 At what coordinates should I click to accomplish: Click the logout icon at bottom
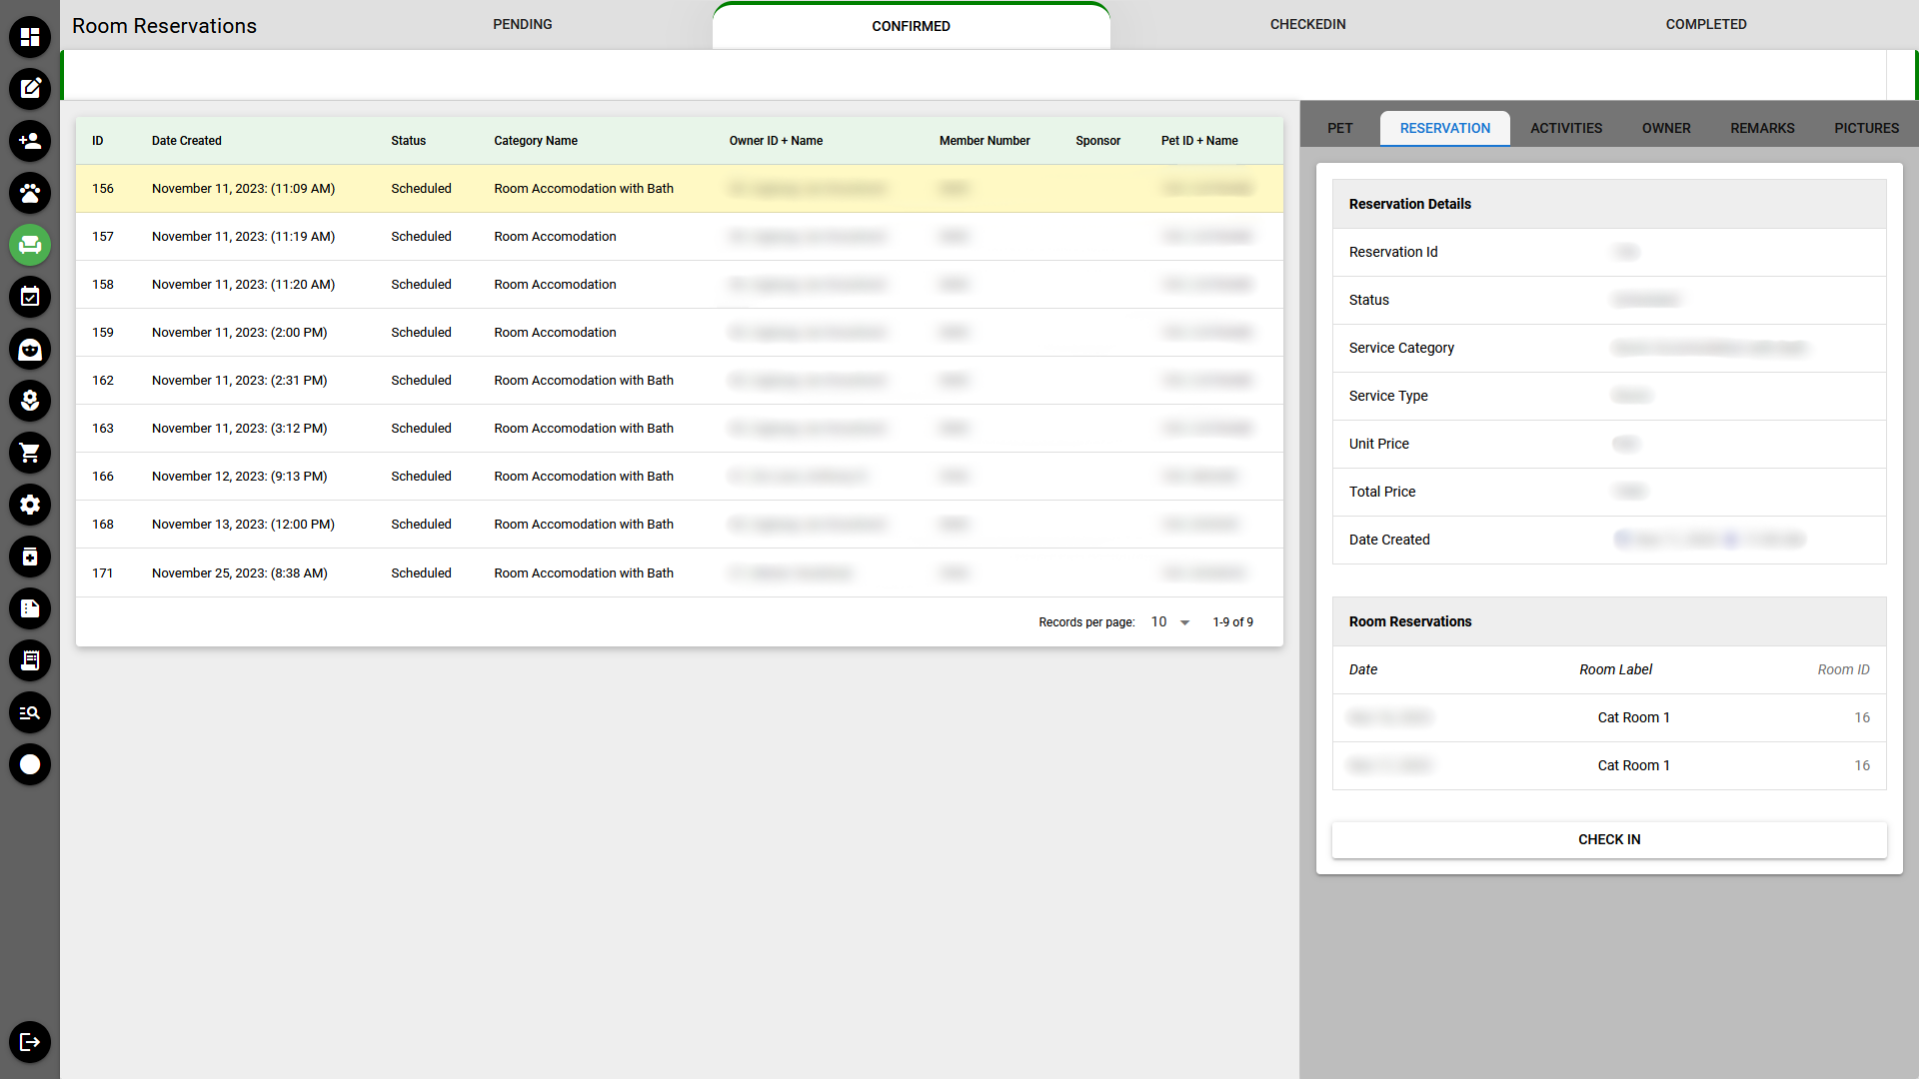pos(30,1042)
